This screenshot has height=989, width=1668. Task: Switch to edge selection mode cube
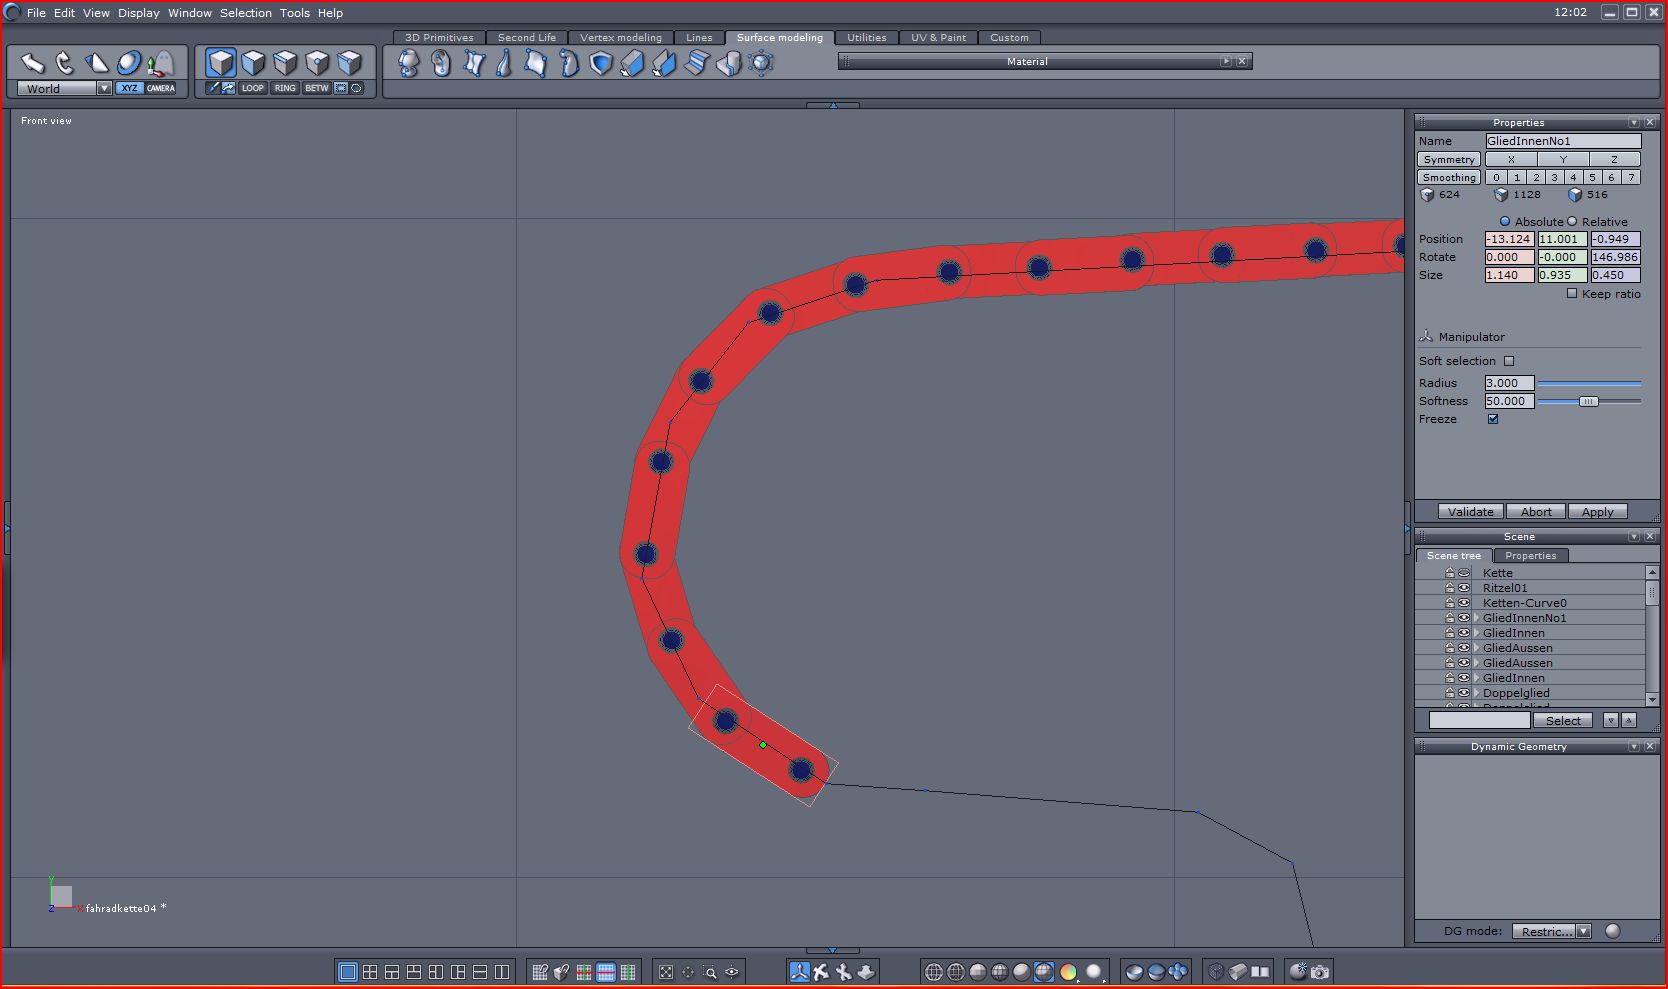pyautogui.click(x=285, y=63)
